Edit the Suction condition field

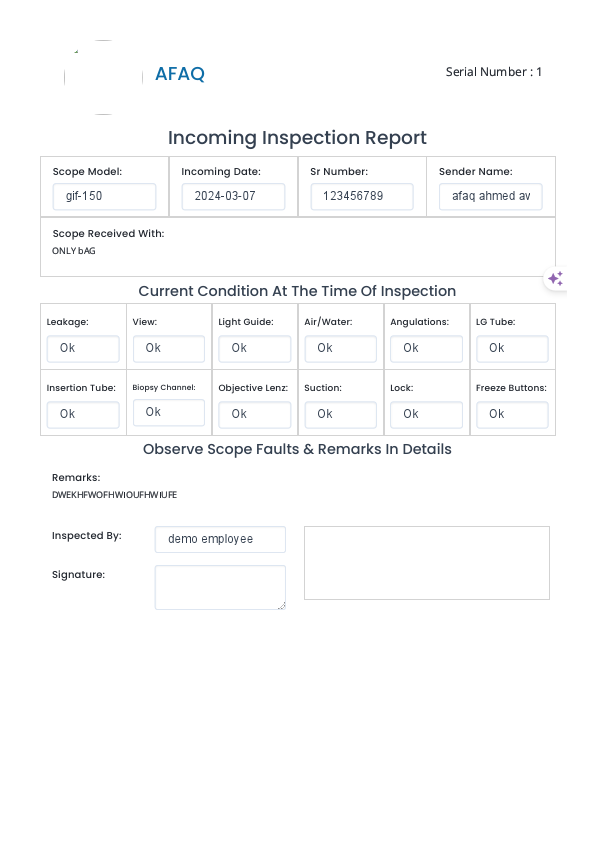(340, 414)
